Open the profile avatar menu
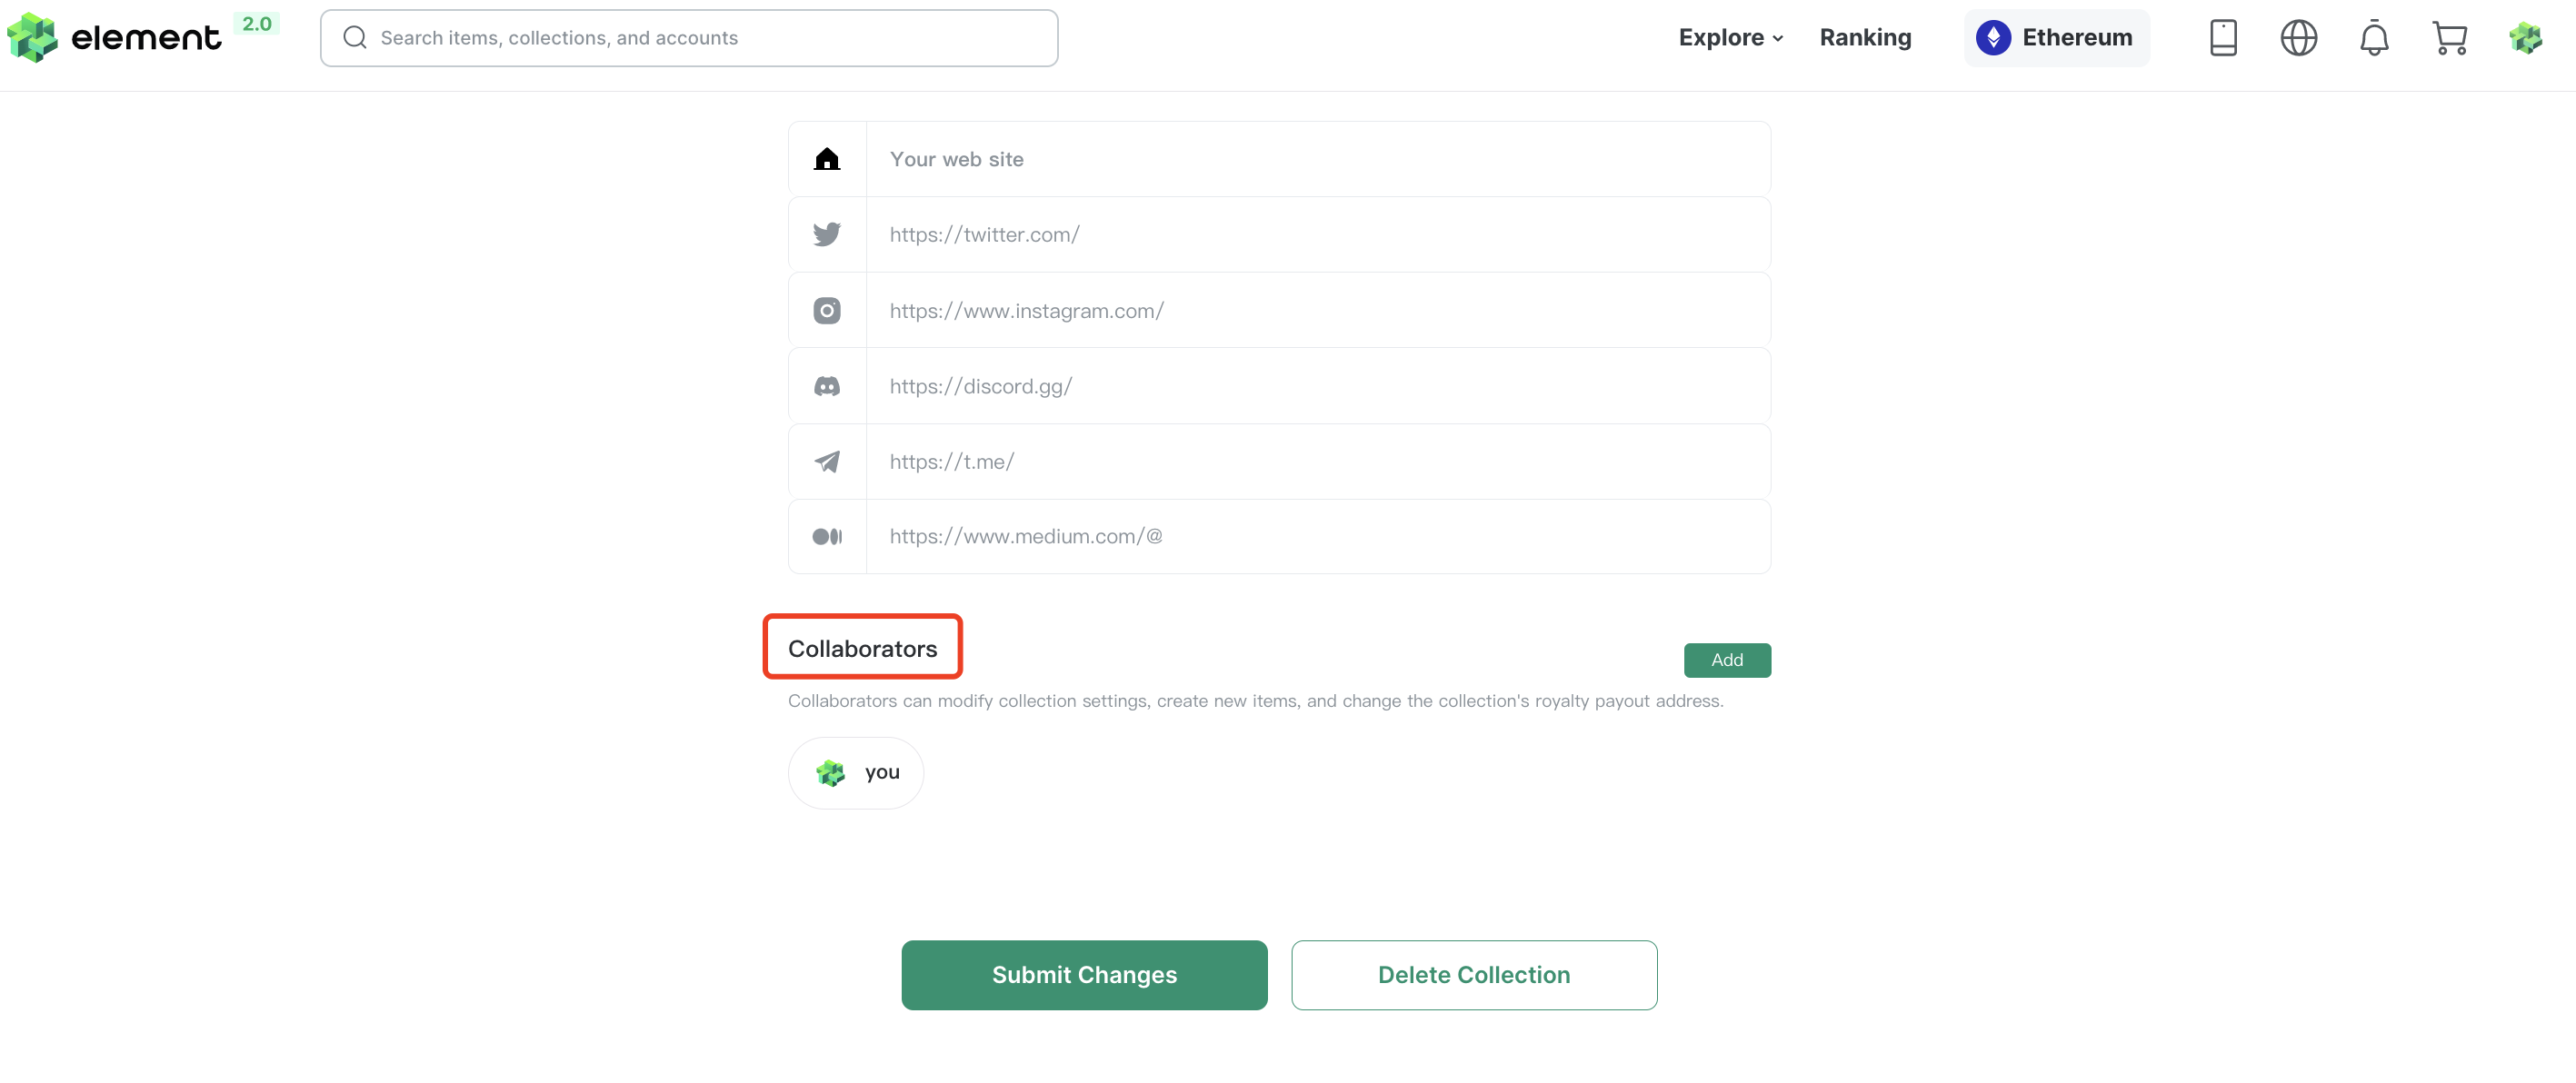The height and width of the screenshot is (1083, 2576). [2525, 38]
